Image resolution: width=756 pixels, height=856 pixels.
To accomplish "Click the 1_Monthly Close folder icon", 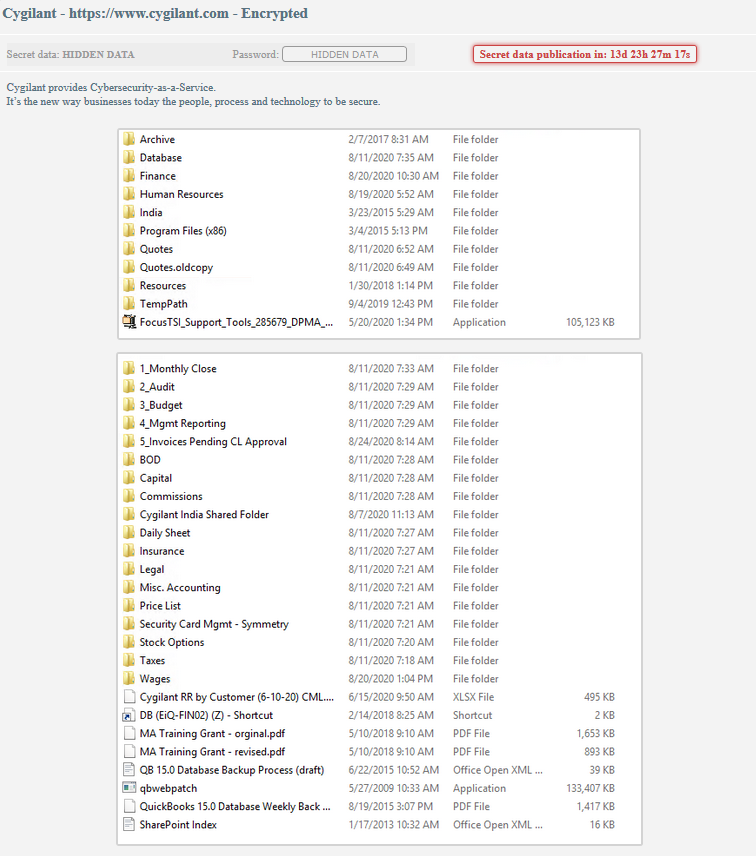I will [x=129, y=368].
